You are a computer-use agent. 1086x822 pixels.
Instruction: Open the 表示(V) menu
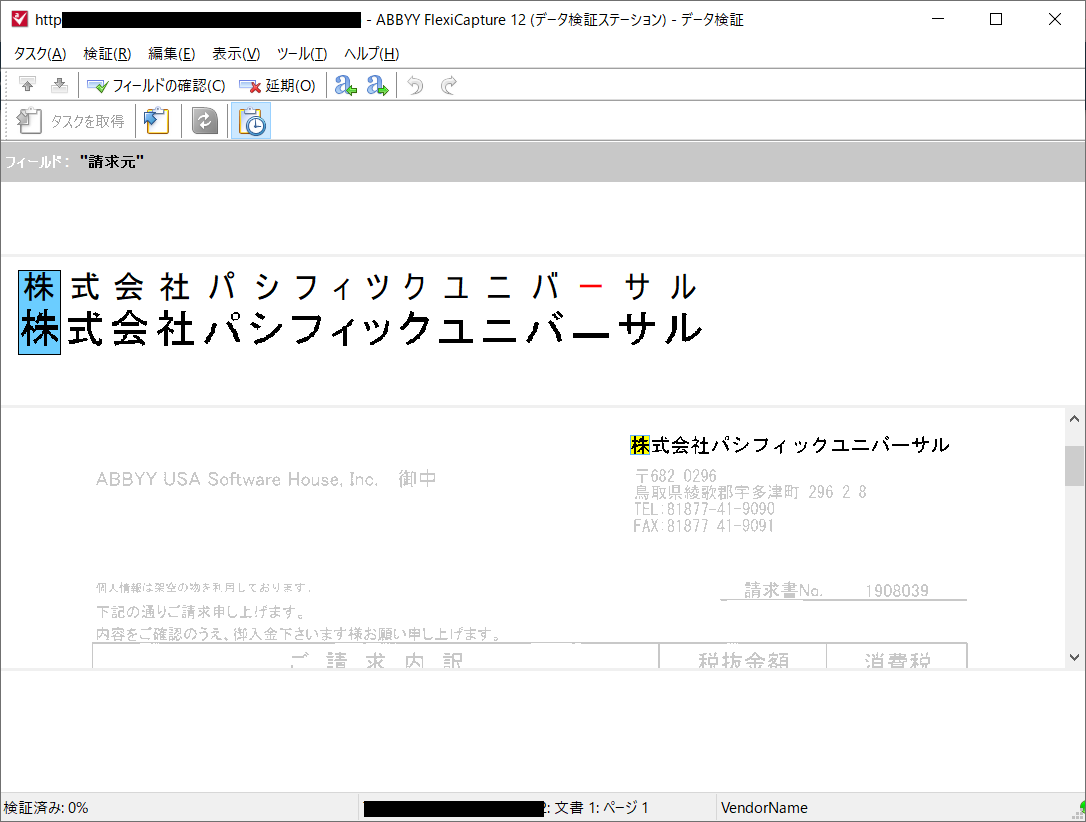236,54
